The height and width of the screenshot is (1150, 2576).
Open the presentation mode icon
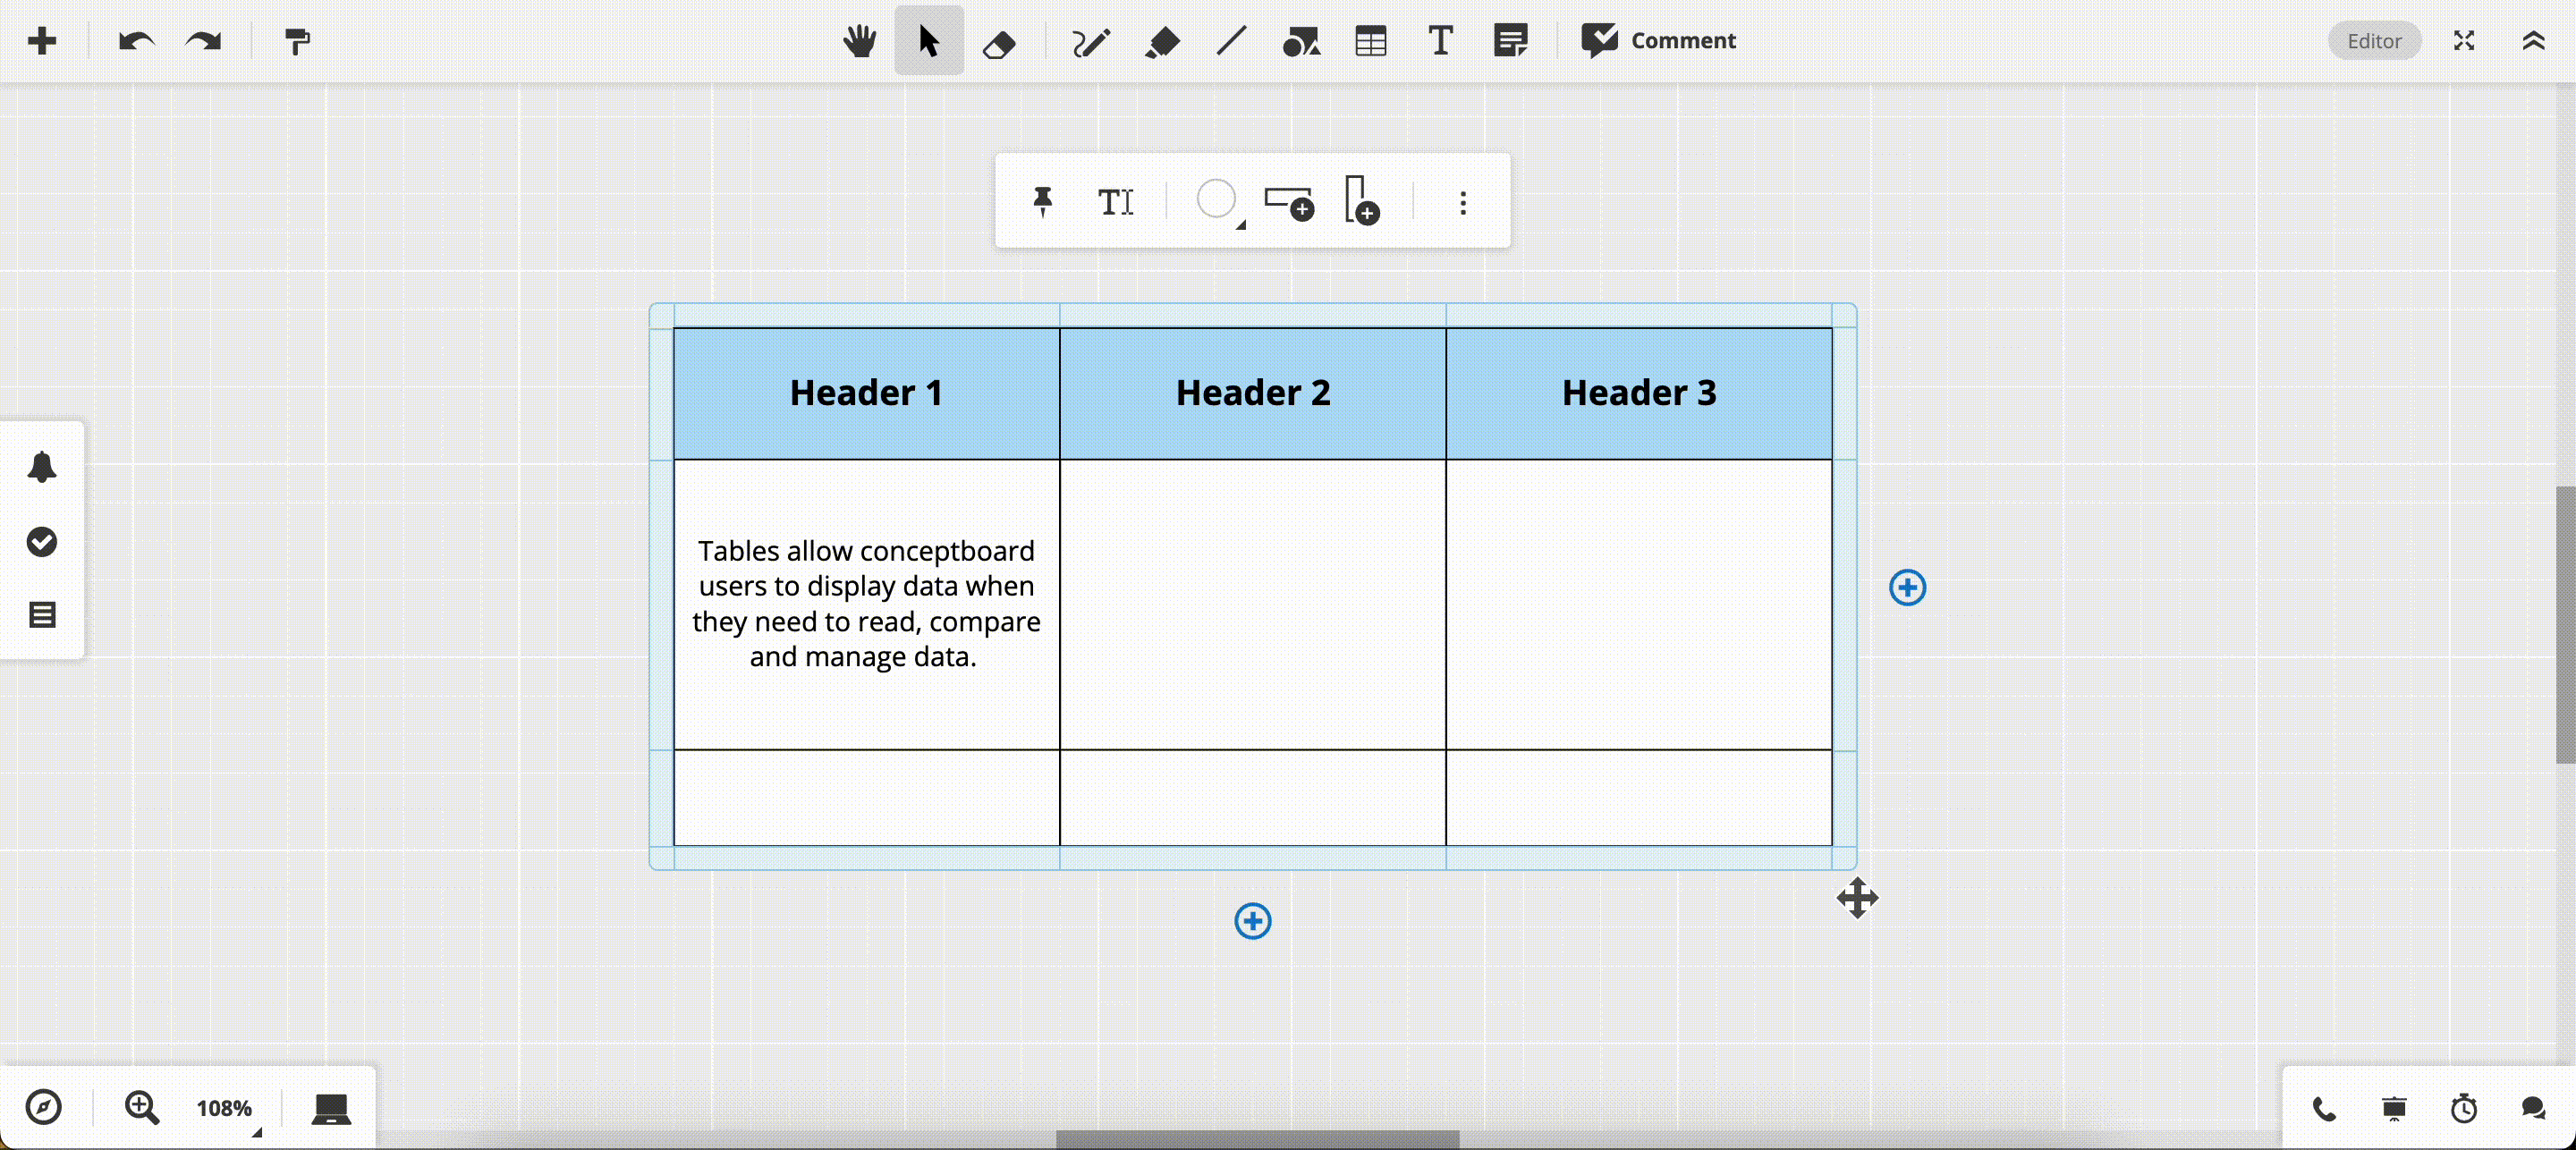coord(2393,1108)
